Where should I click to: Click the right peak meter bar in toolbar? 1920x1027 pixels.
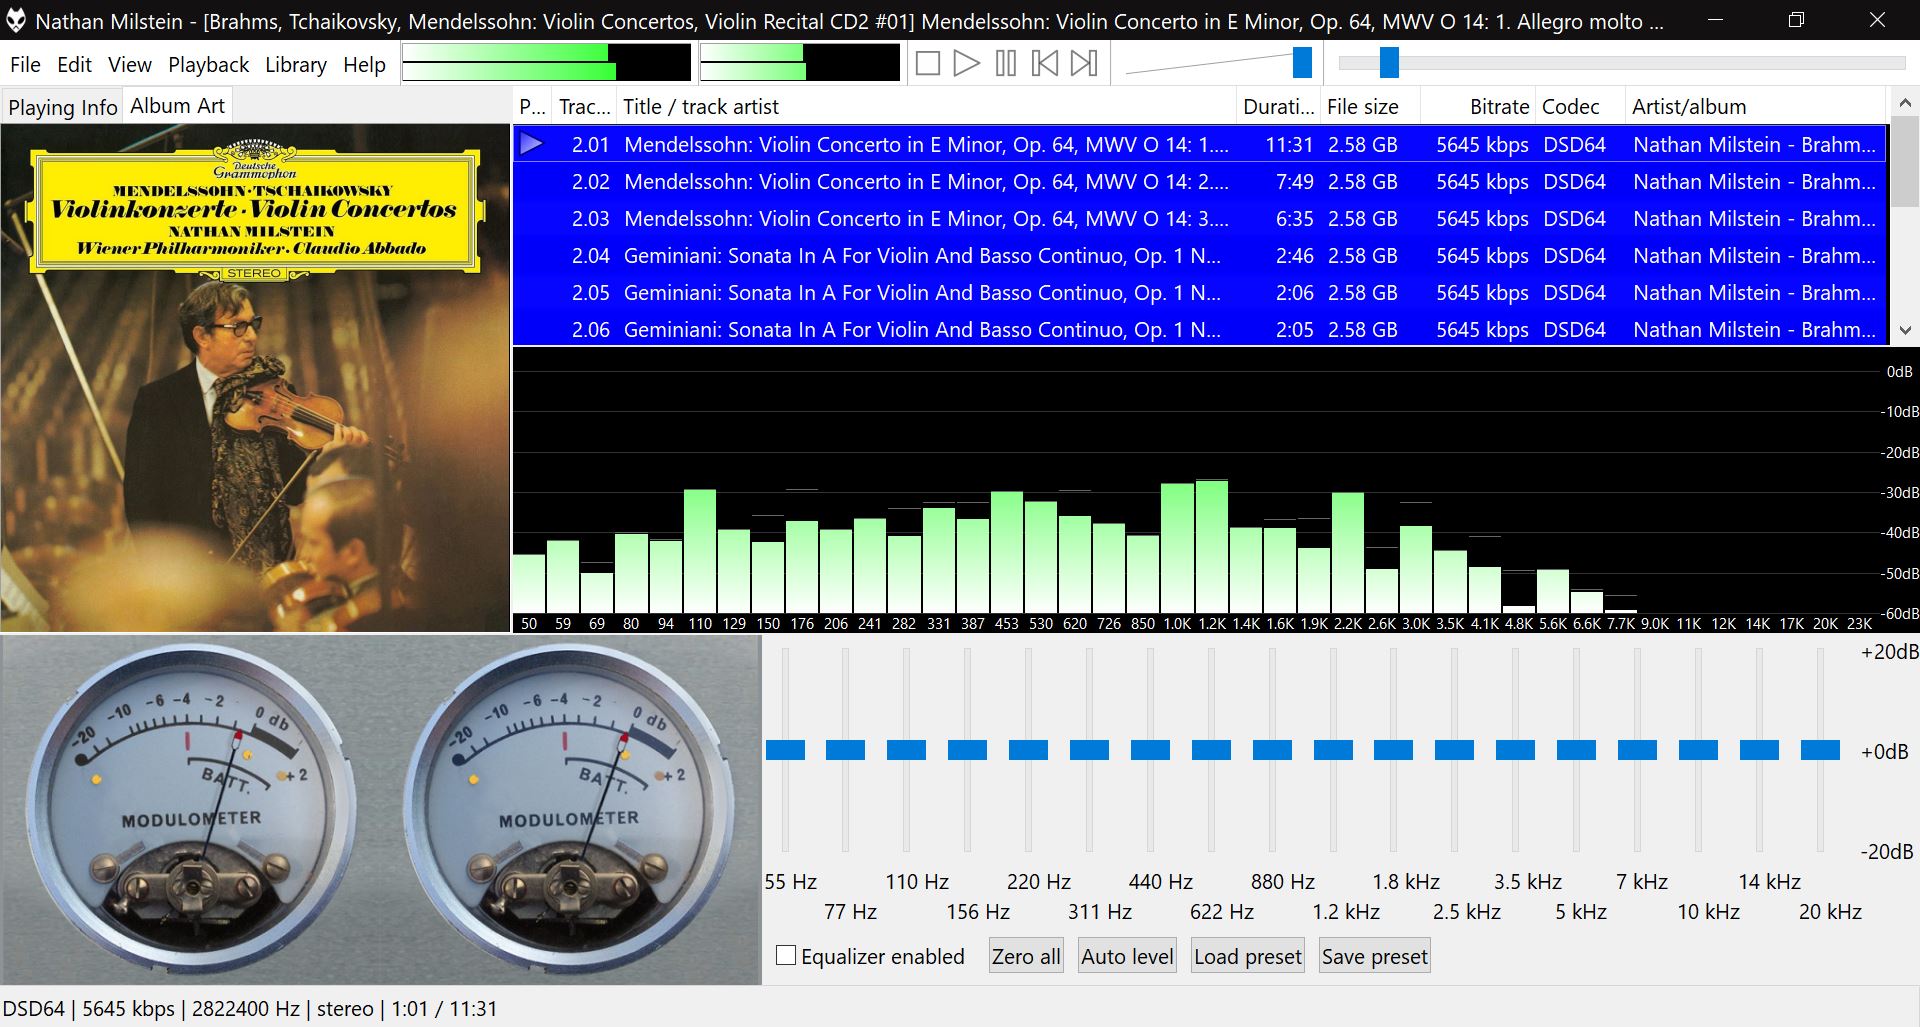[799, 63]
